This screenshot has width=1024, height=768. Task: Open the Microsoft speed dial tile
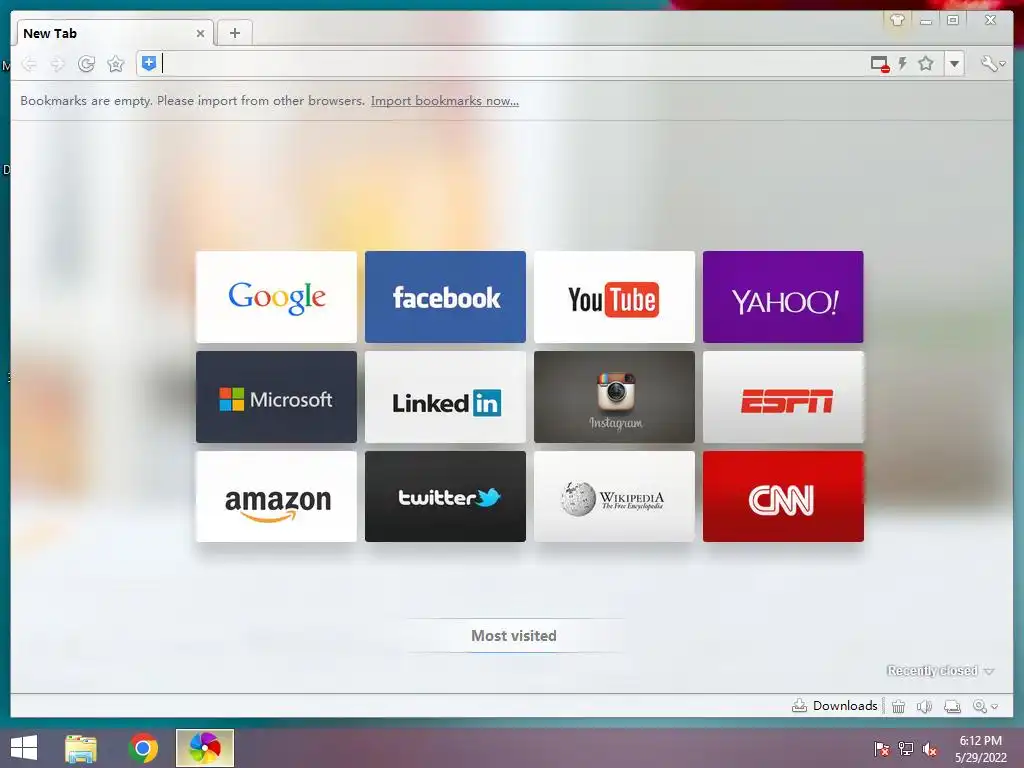pos(276,397)
